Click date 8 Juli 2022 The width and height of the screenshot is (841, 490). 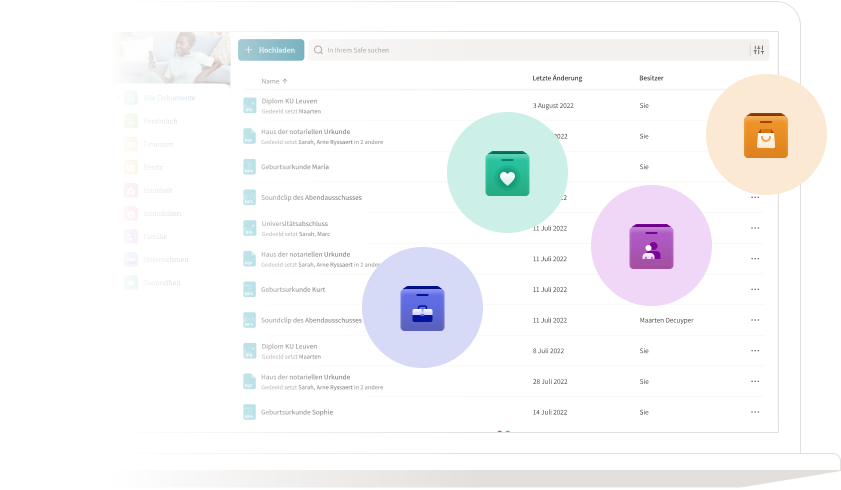pos(548,351)
